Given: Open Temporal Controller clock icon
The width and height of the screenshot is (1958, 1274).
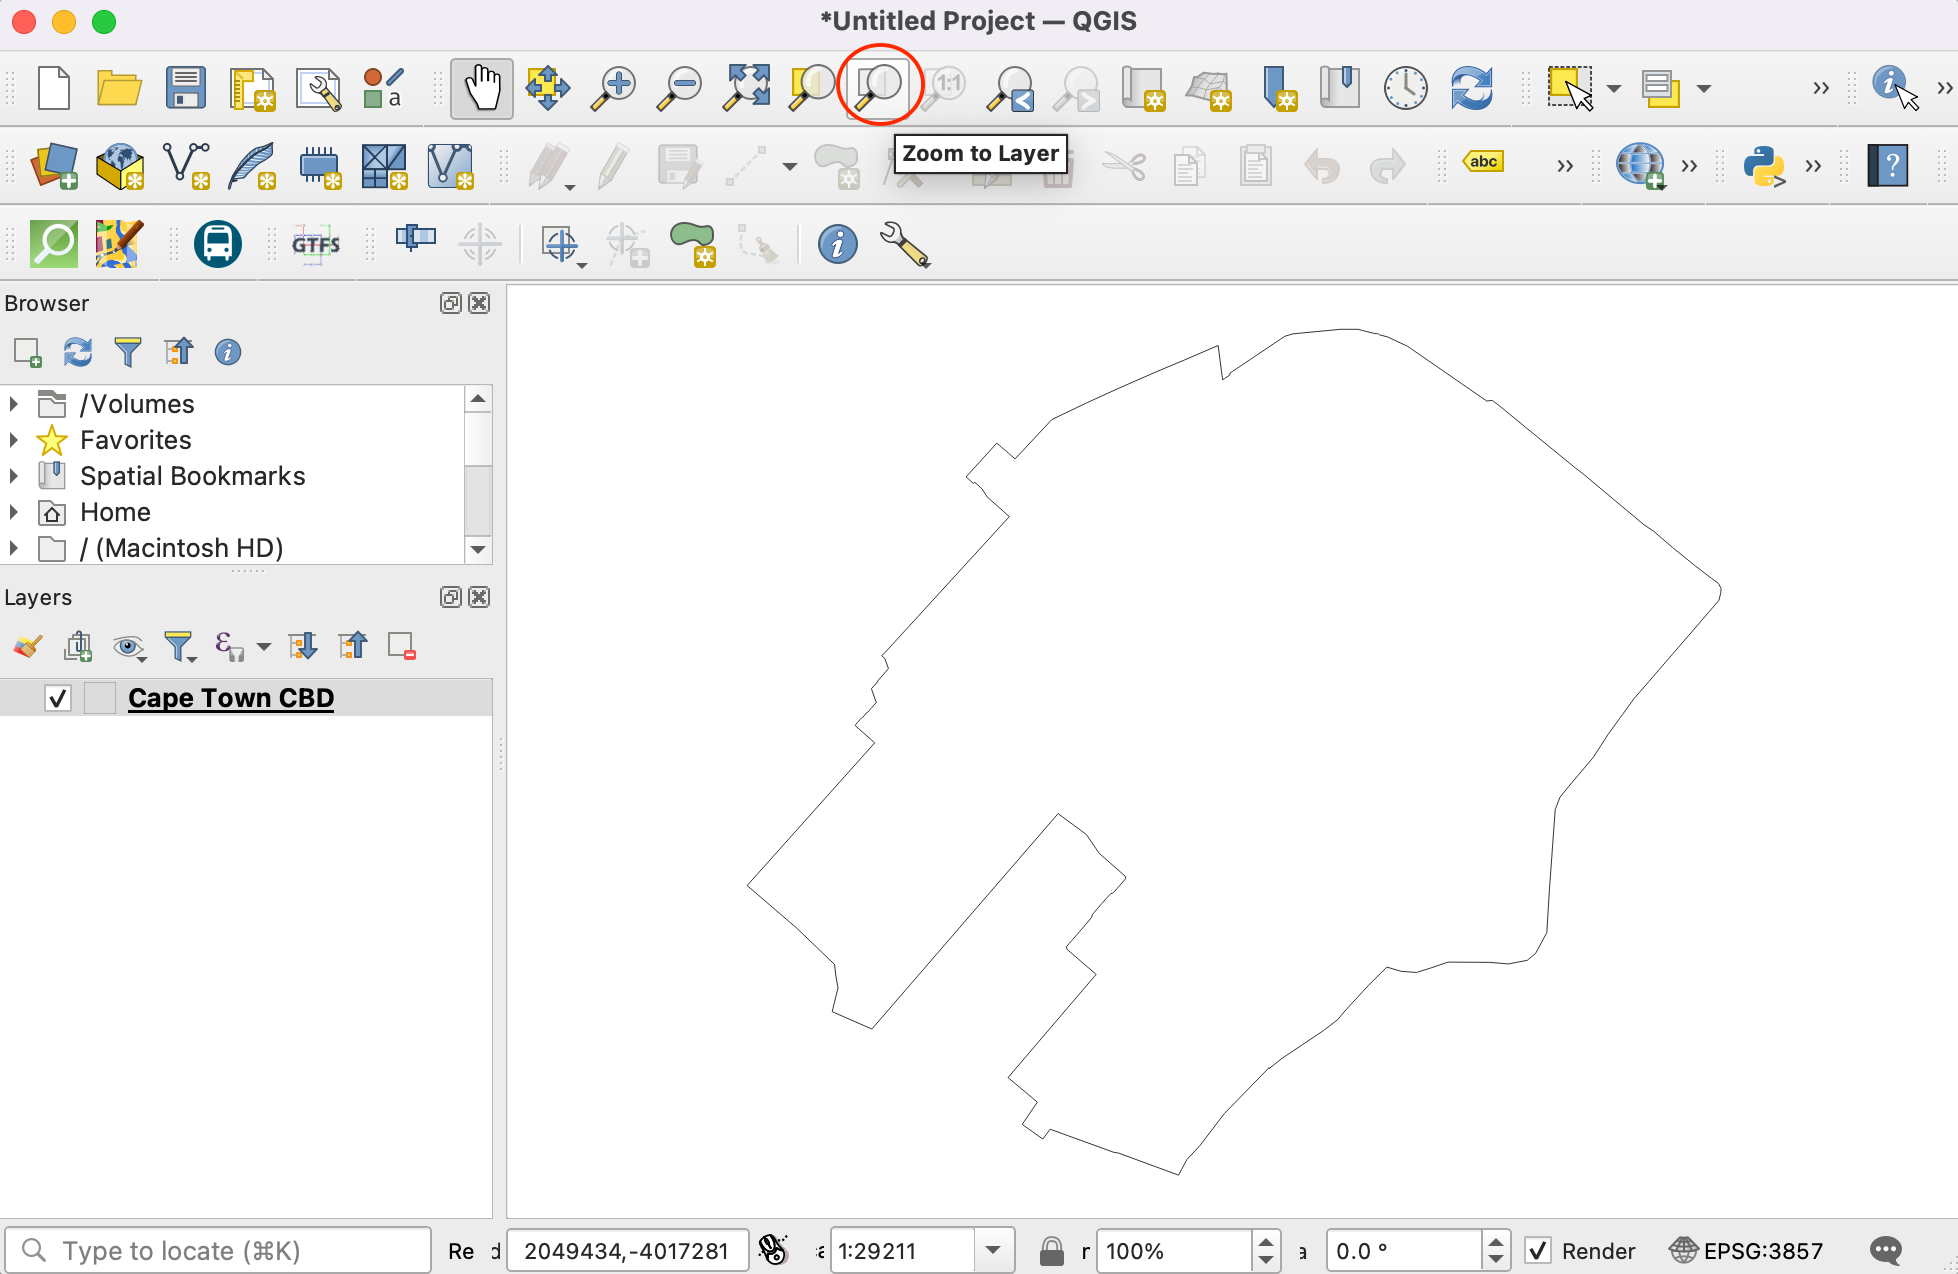Looking at the screenshot, I should (x=1405, y=88).
